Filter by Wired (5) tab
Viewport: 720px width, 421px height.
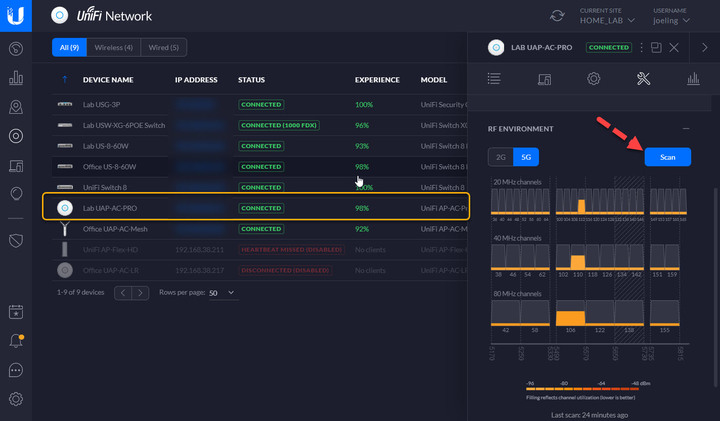tap(163, 47)
